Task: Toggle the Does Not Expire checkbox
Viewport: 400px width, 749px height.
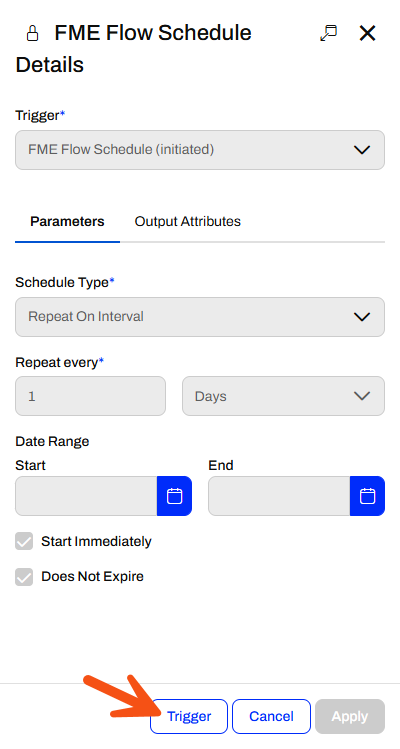Action: pos(24,577)
